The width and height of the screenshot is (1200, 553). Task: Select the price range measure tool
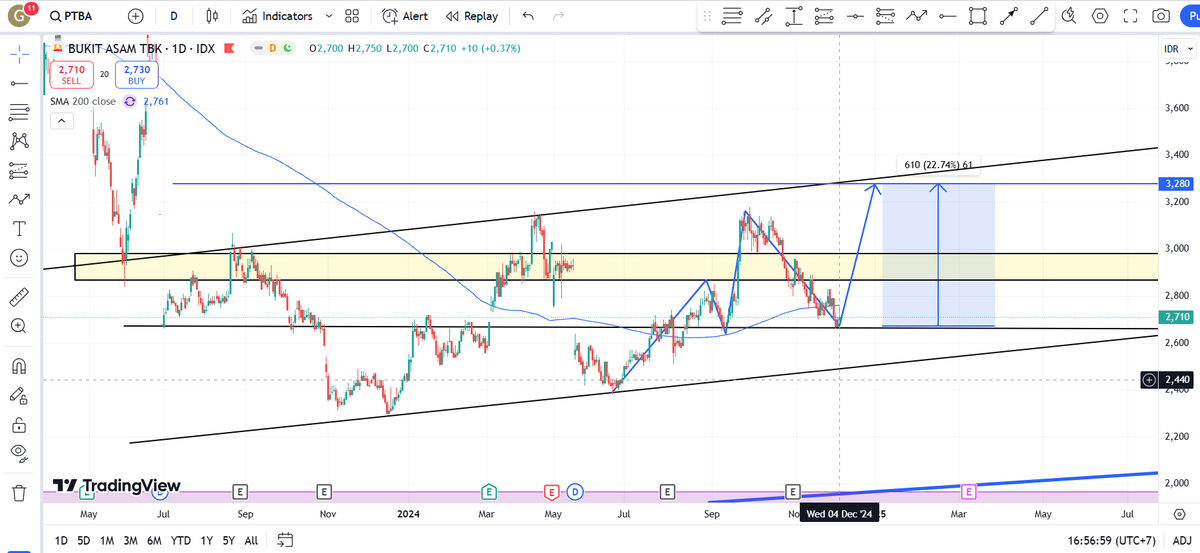coord(794,16)
